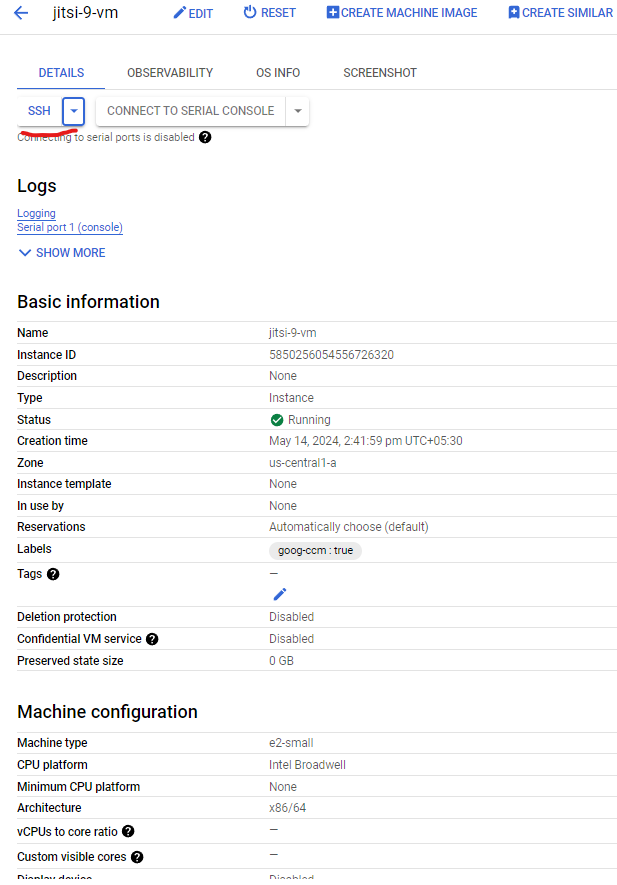
Task: Click CREATE SIMILAR
Action: click(561, 12)
